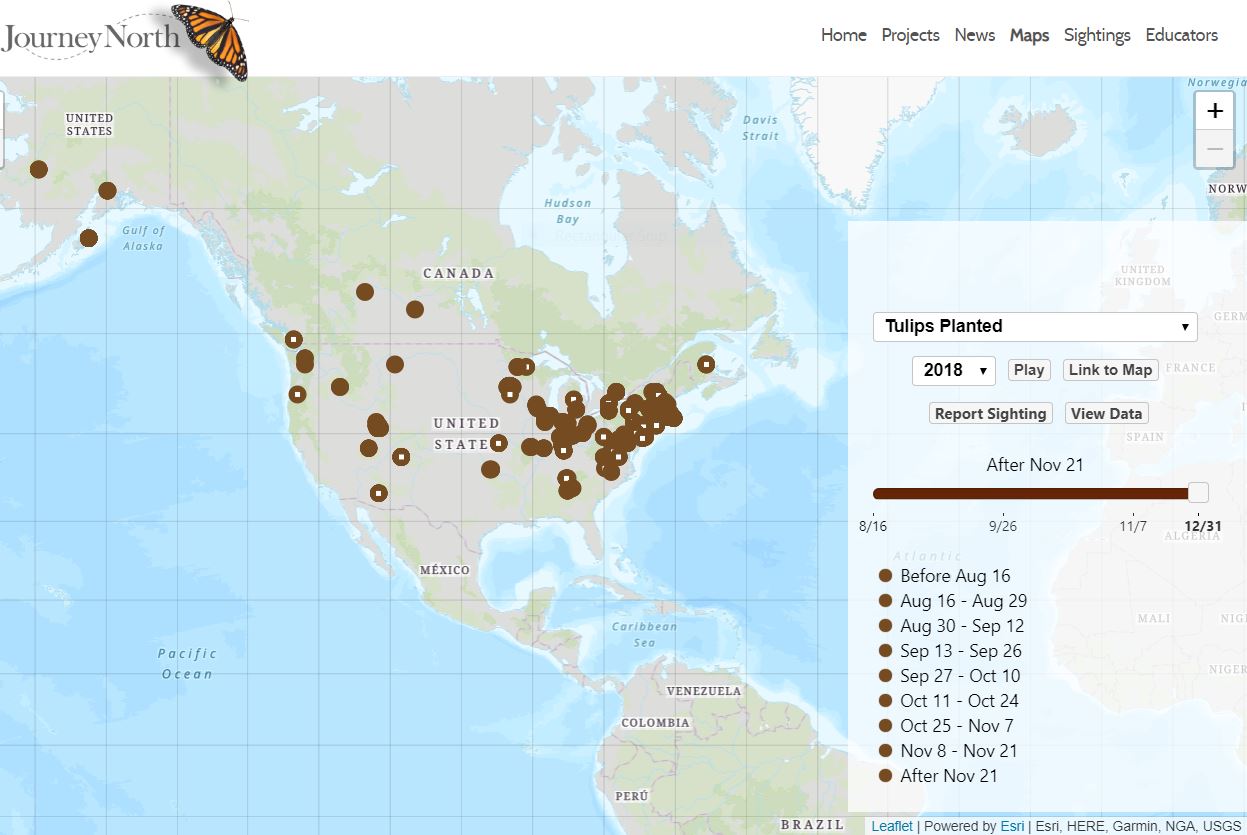1247x835 pixels.
Task: Click the legend dot for After Nov 21
Action: tap(884, 775)
